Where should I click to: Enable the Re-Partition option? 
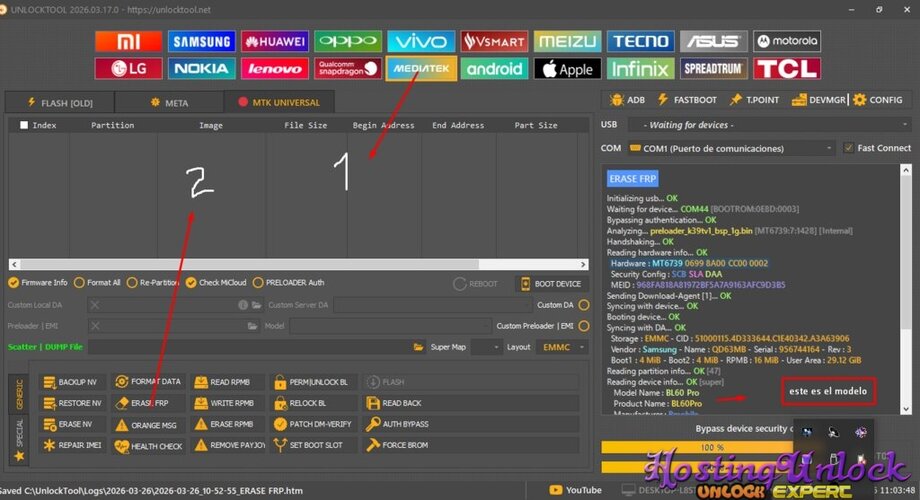pos(153,282)
